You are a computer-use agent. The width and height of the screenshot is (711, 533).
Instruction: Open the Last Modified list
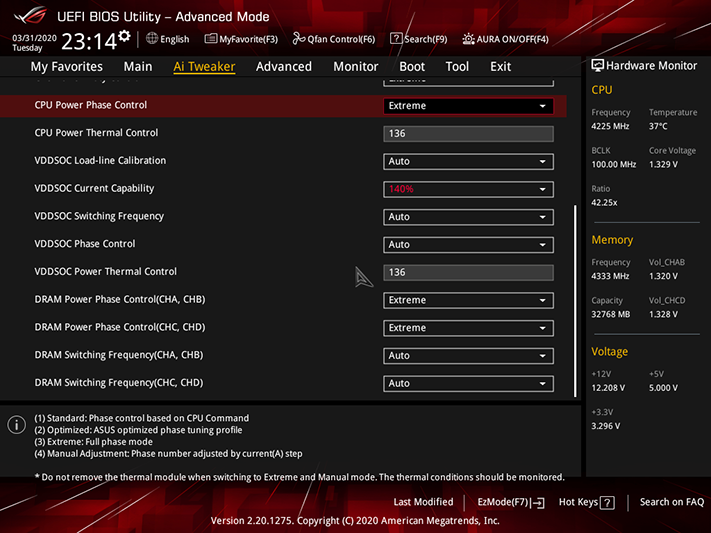pos(423,502)
